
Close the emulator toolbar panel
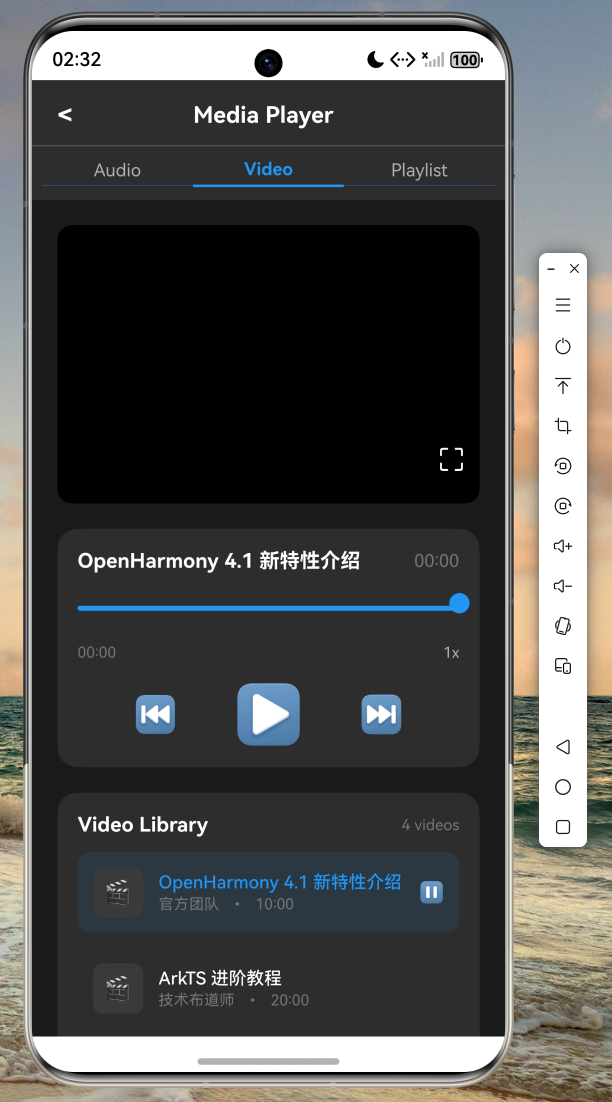coord(574,268)
